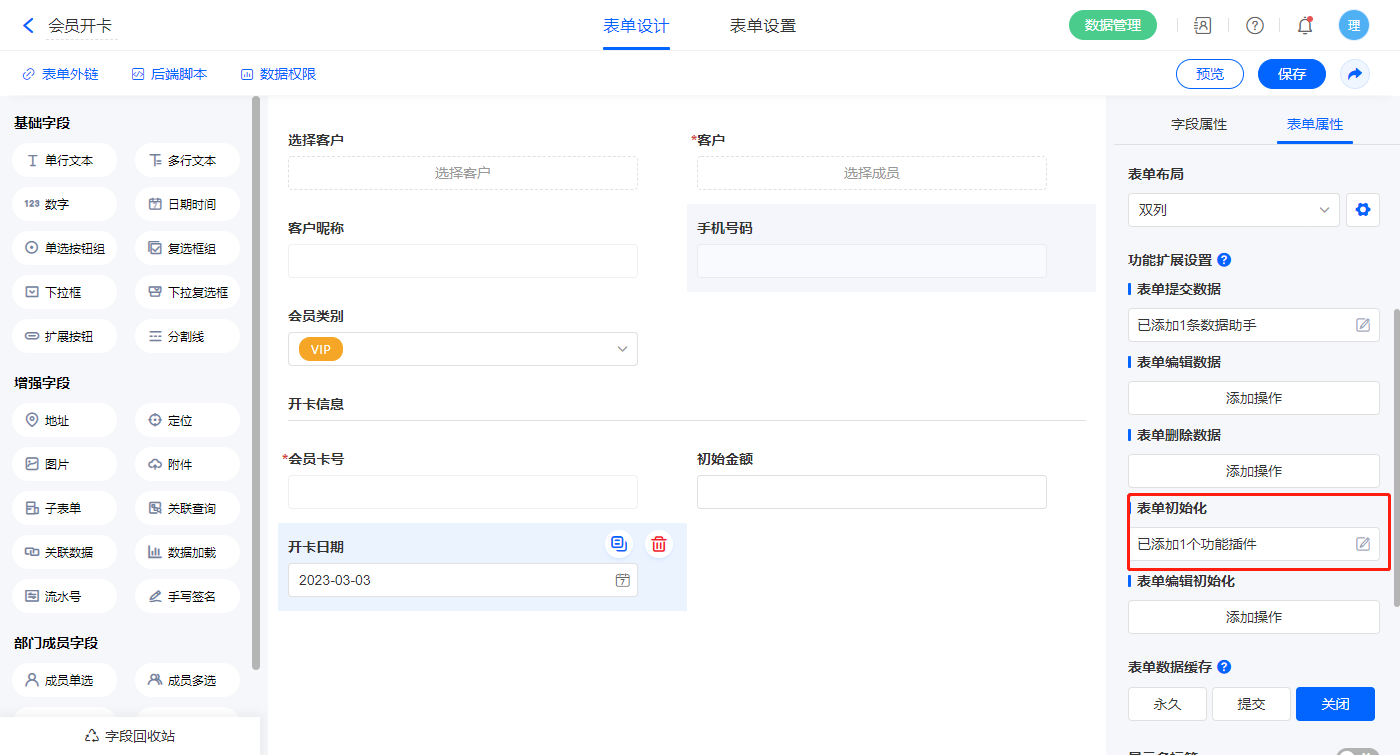Image resolution: width=1400 pixels, height=755 pixels.
Task: Edit 表单提交数据 data helper entry icon
Action: click(x=1362, y=325)
